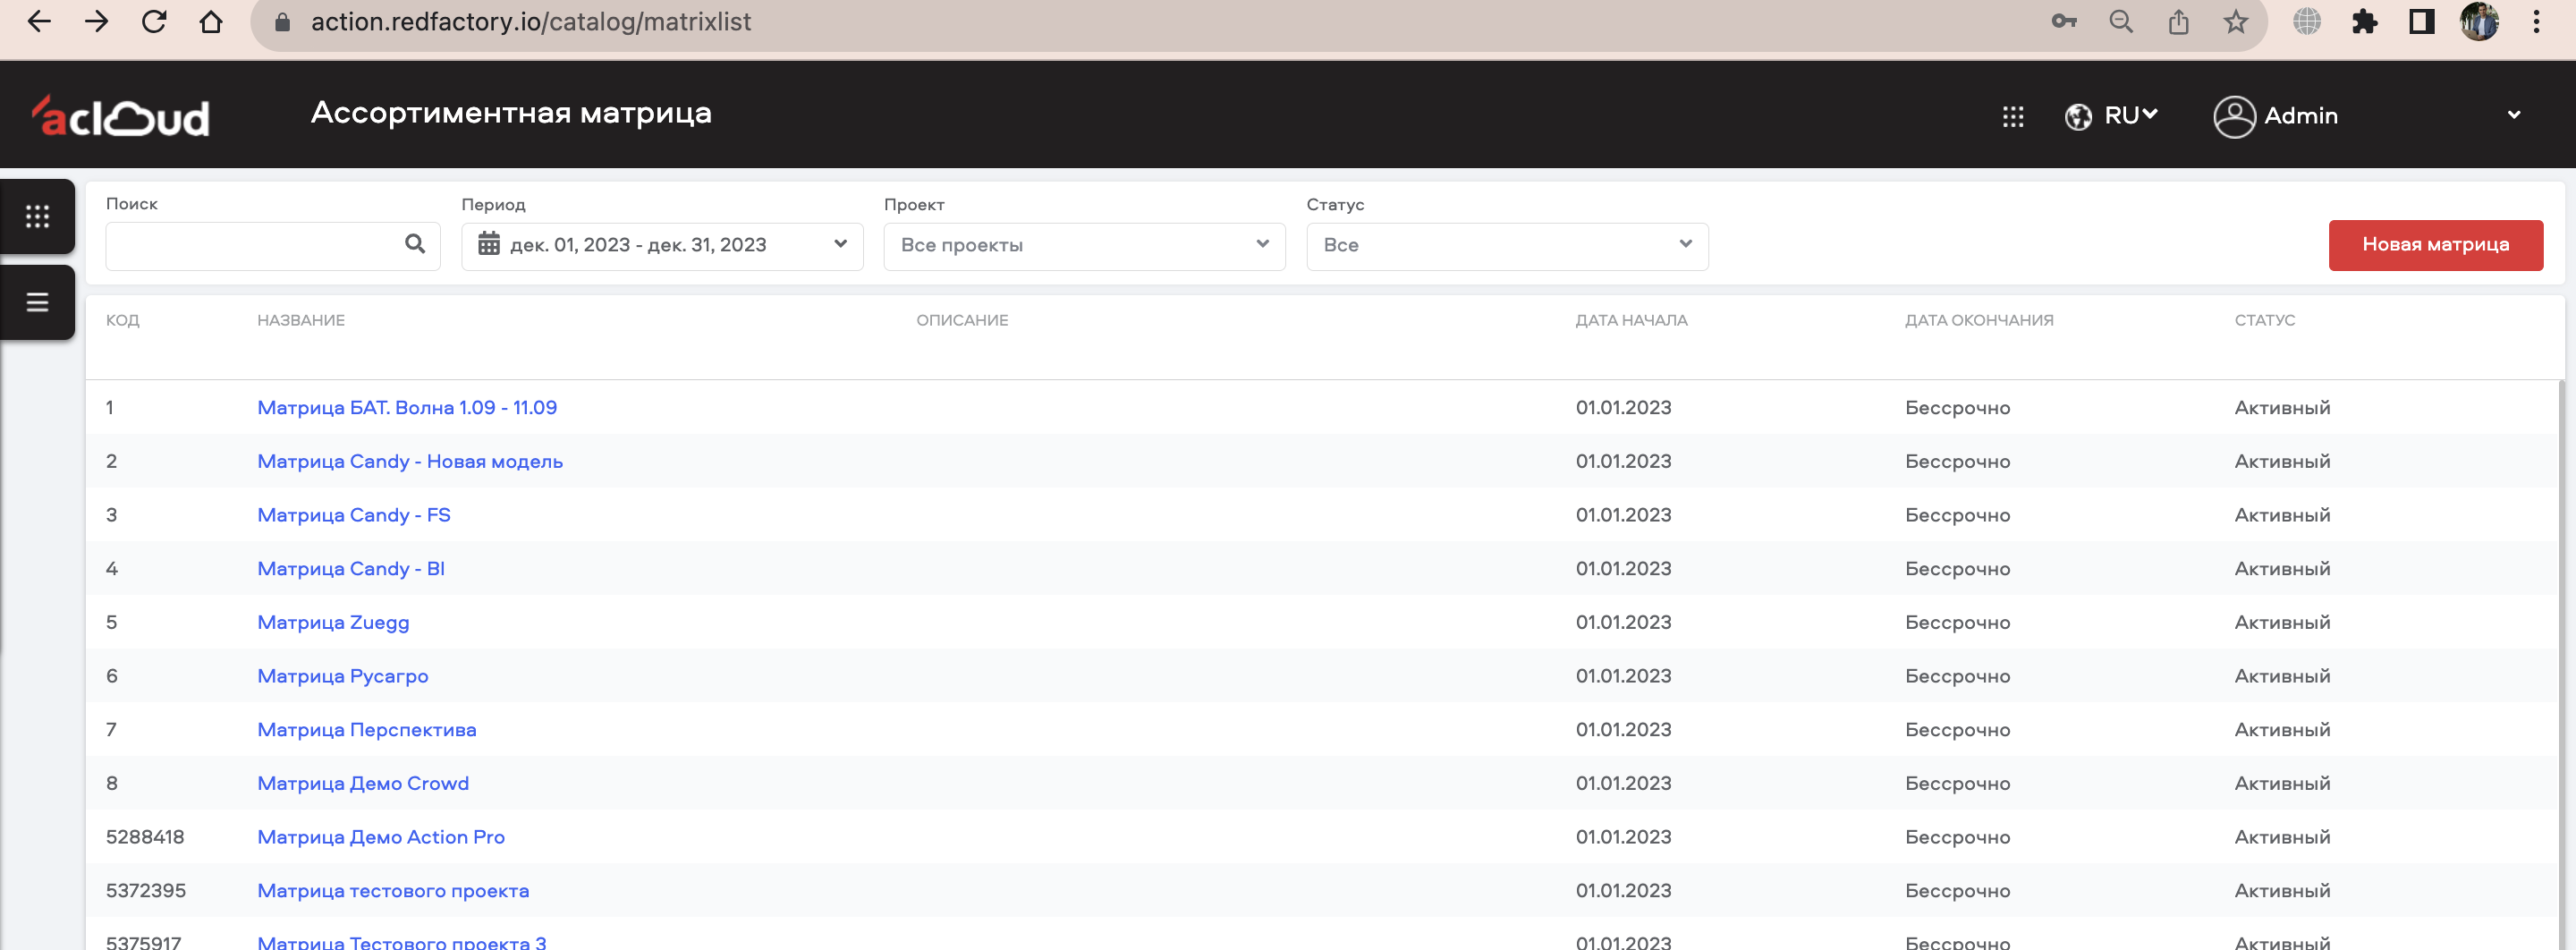This screenshot has width=2576, height=950.
Task: Click the table vertical scrollbar
Action: 2561,664
